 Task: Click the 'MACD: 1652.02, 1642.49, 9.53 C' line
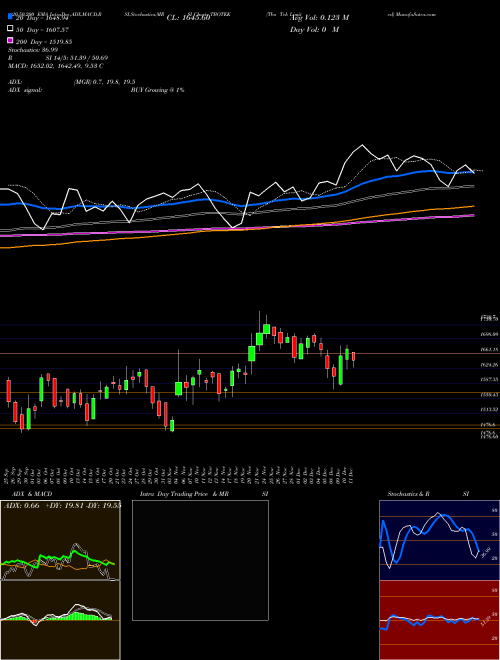click(56, 66)
